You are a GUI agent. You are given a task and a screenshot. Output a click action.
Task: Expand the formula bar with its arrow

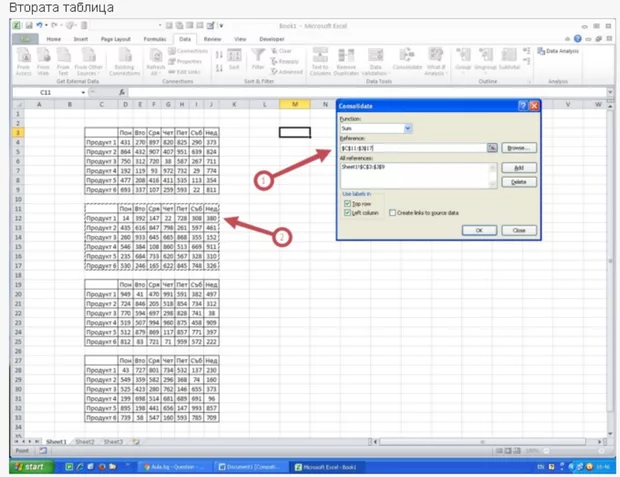(x=610, y=92)
